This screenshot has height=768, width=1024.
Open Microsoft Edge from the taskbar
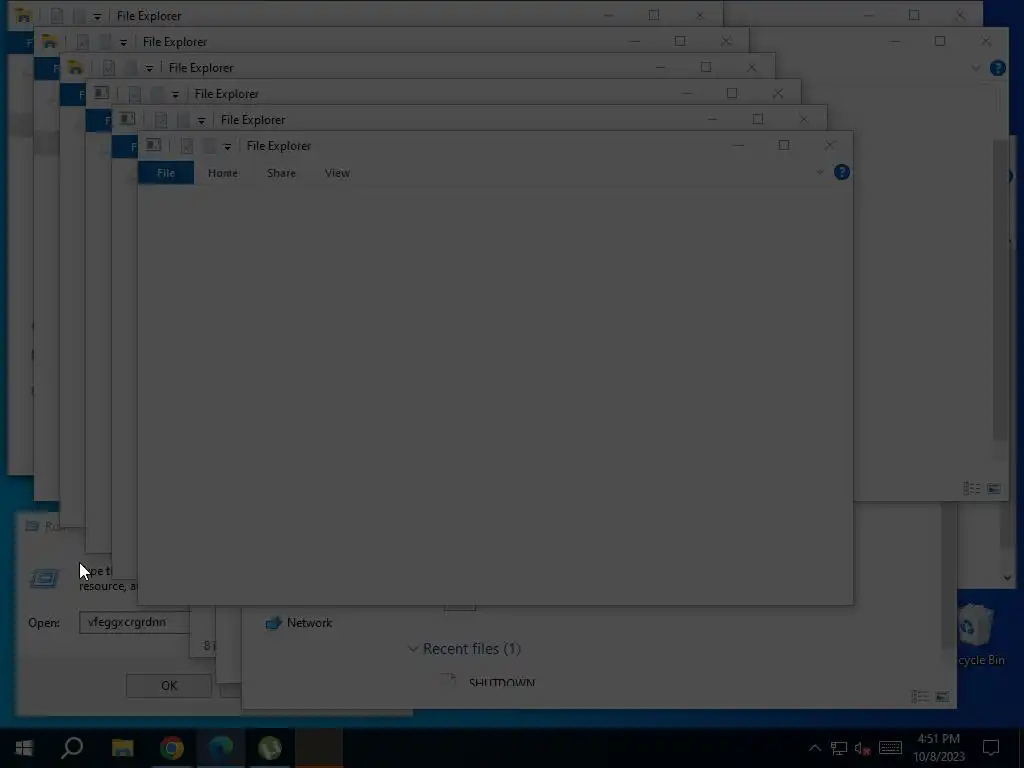[221, 748]
